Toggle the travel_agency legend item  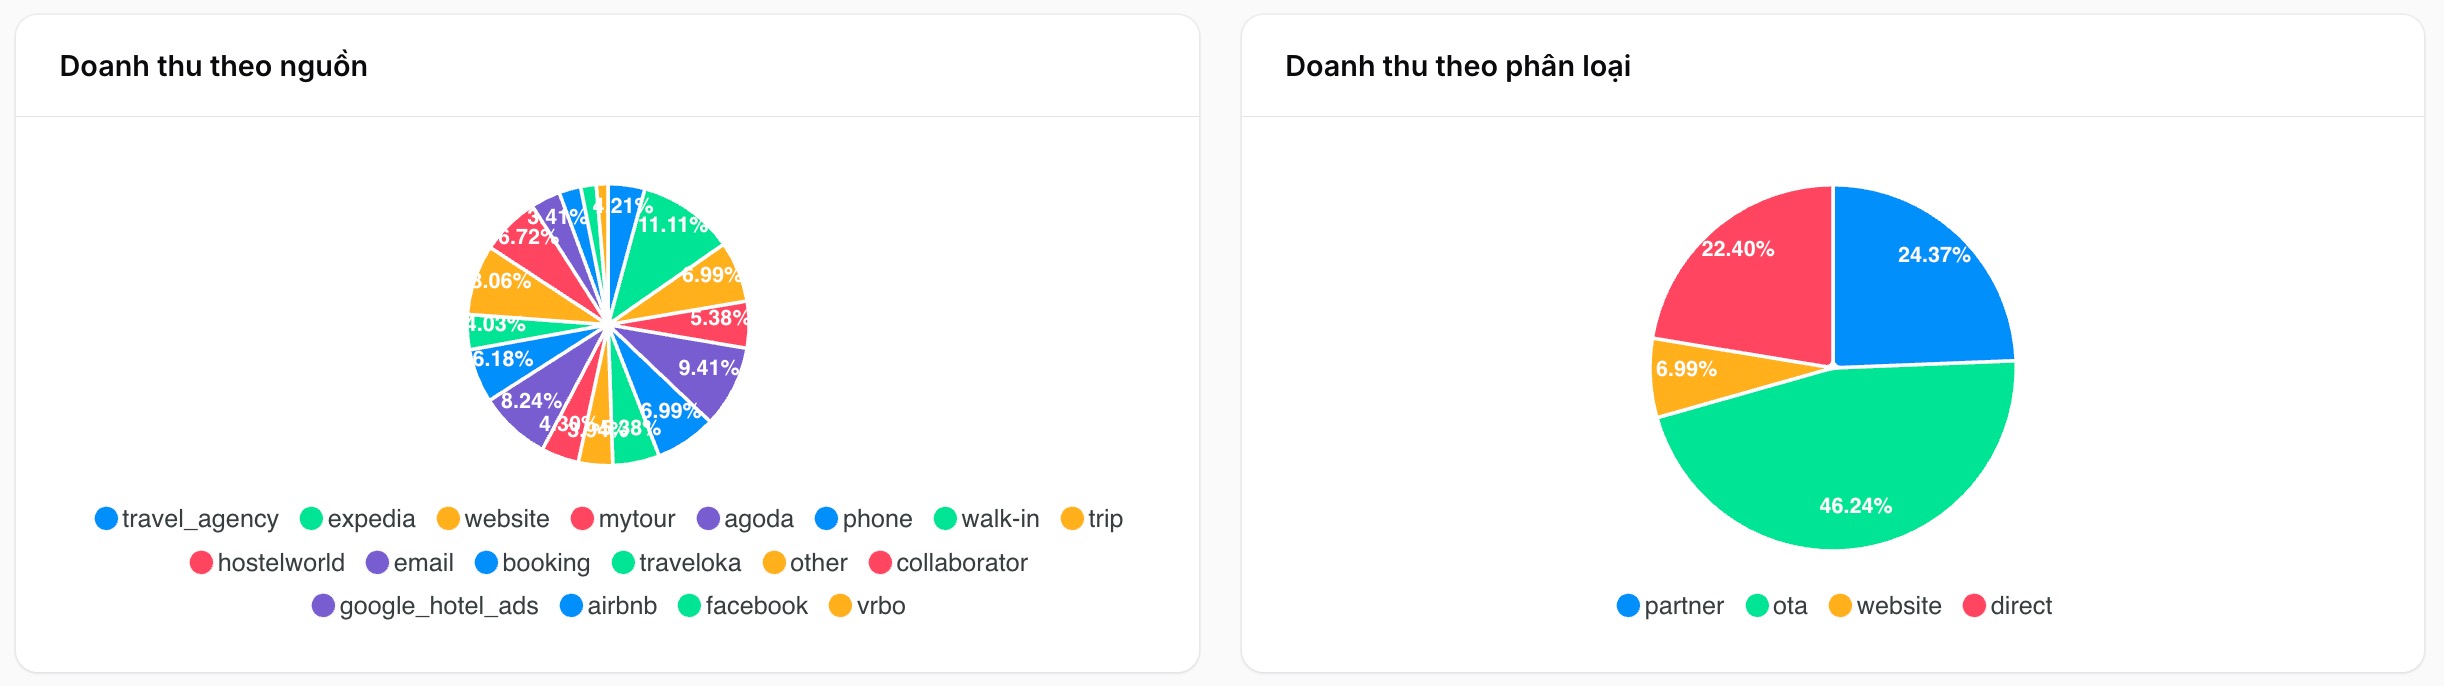[187, 519]
